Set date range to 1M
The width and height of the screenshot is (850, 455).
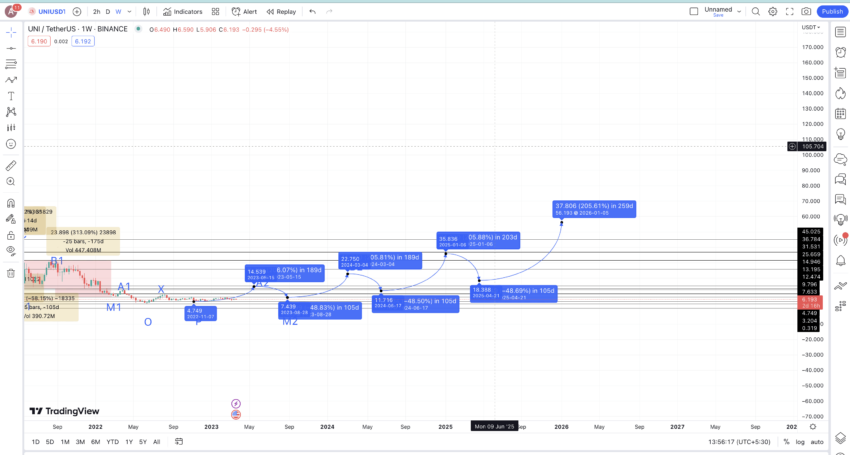click(65, 442)
